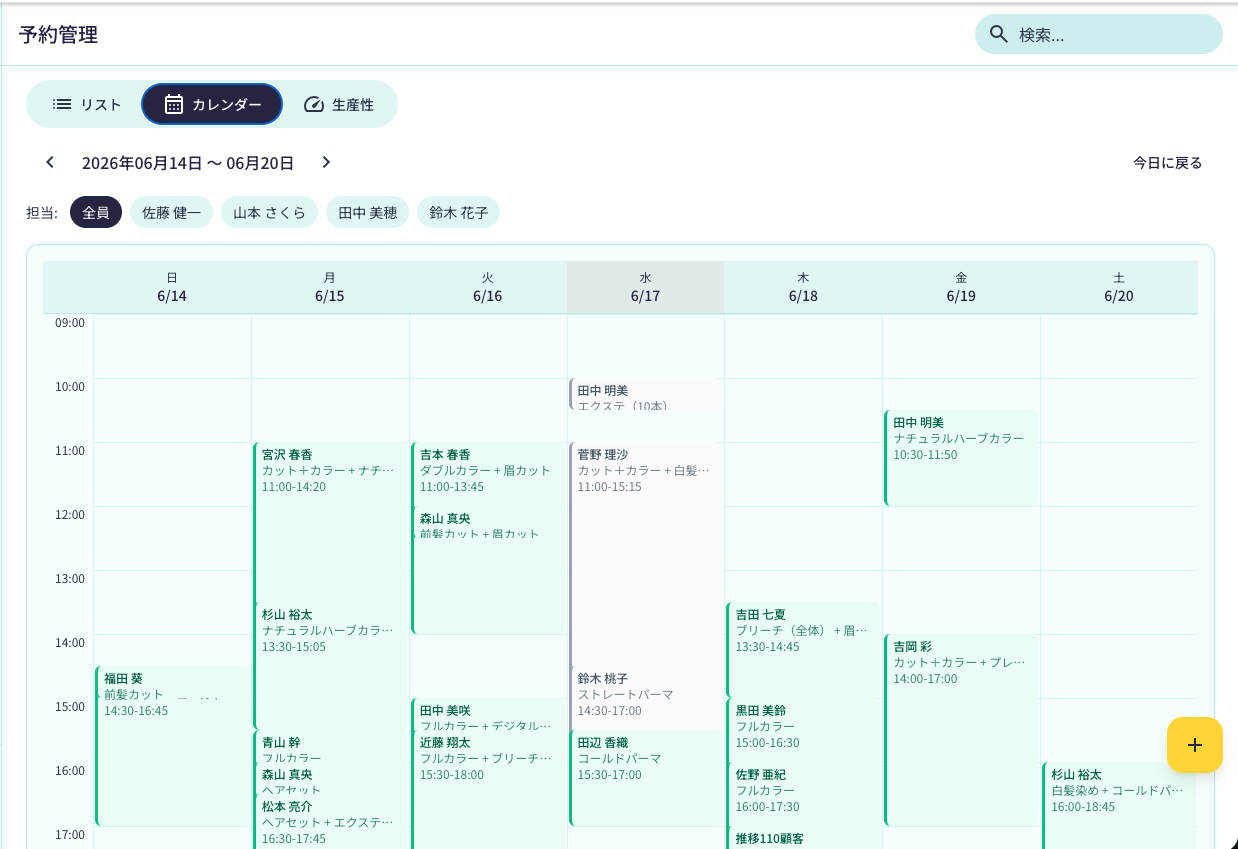Filter staff by 田中 美穂
Image resolution: width=1238 pixels, height=849 pixels.
(367, 212)
